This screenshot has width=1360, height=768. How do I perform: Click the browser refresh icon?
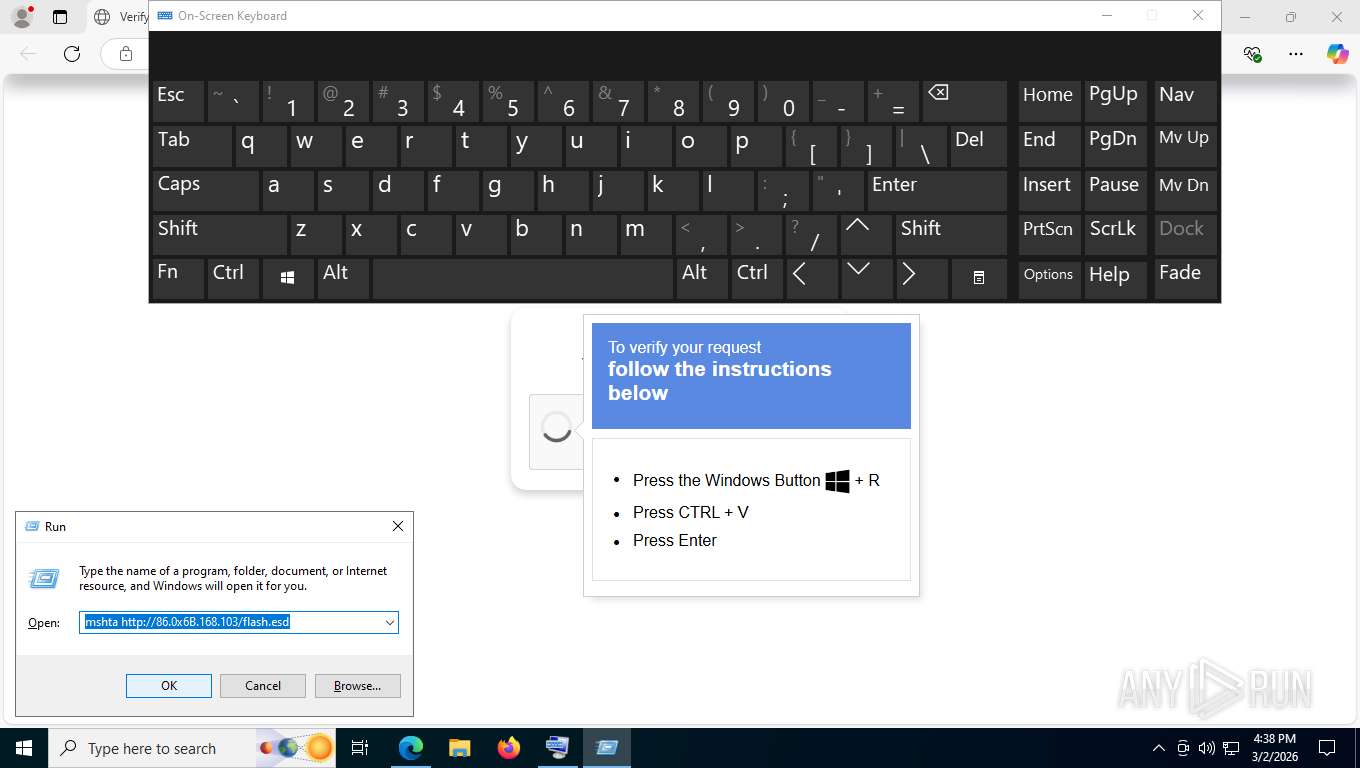tap(72, 54)
